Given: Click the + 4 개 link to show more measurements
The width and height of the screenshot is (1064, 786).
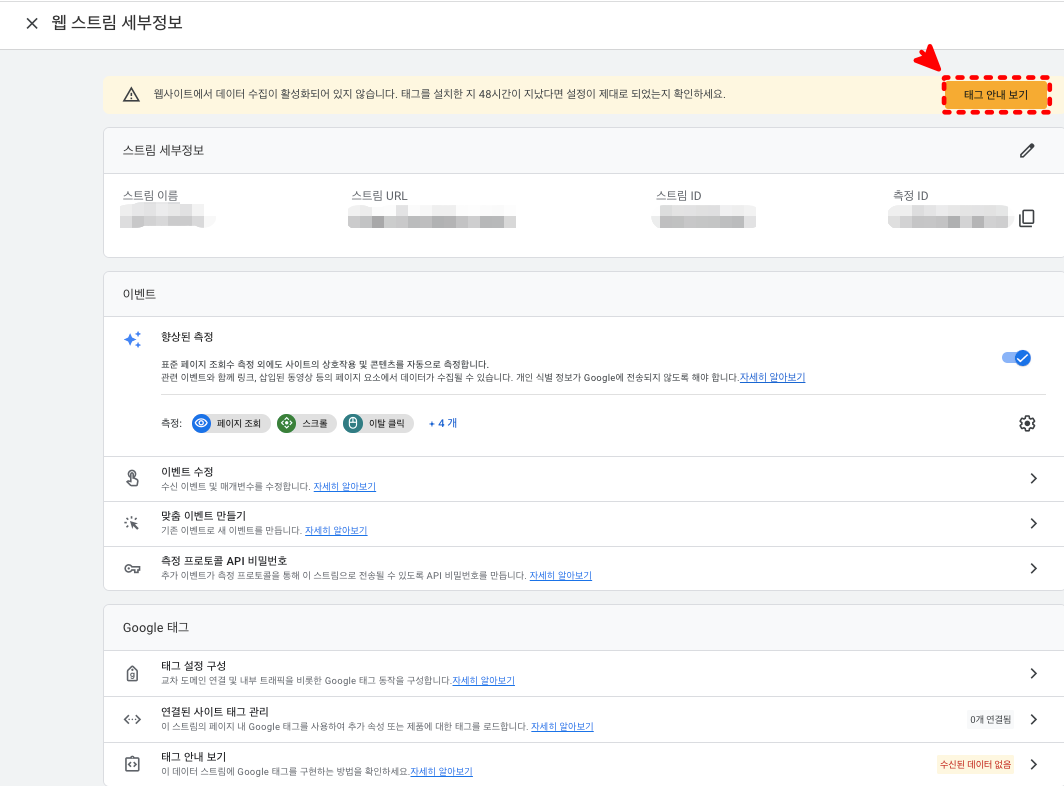Looking at the screenshot, I should tap(440, 423).
